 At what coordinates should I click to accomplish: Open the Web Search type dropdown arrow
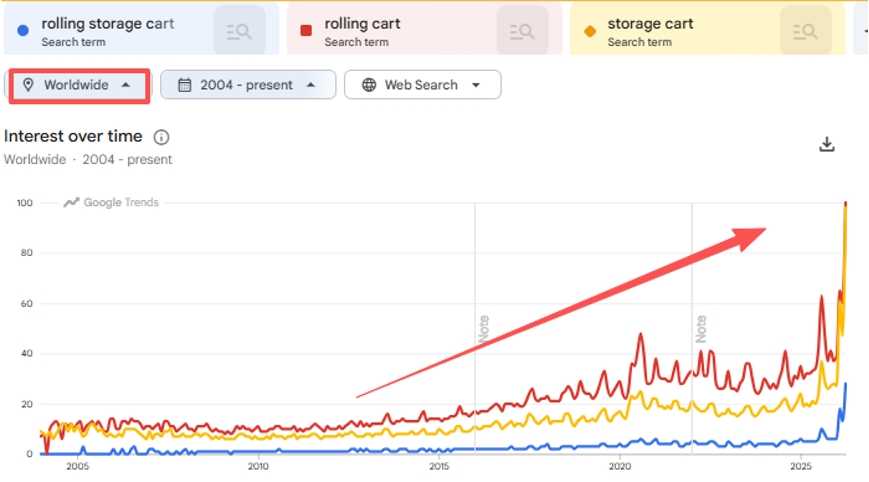click(x=476, y=85)
